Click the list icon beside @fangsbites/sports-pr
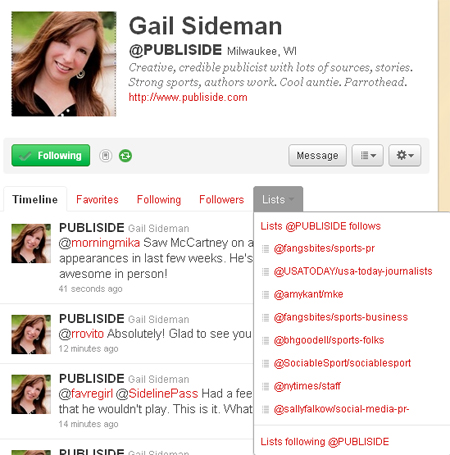 [x=265, y=249]
